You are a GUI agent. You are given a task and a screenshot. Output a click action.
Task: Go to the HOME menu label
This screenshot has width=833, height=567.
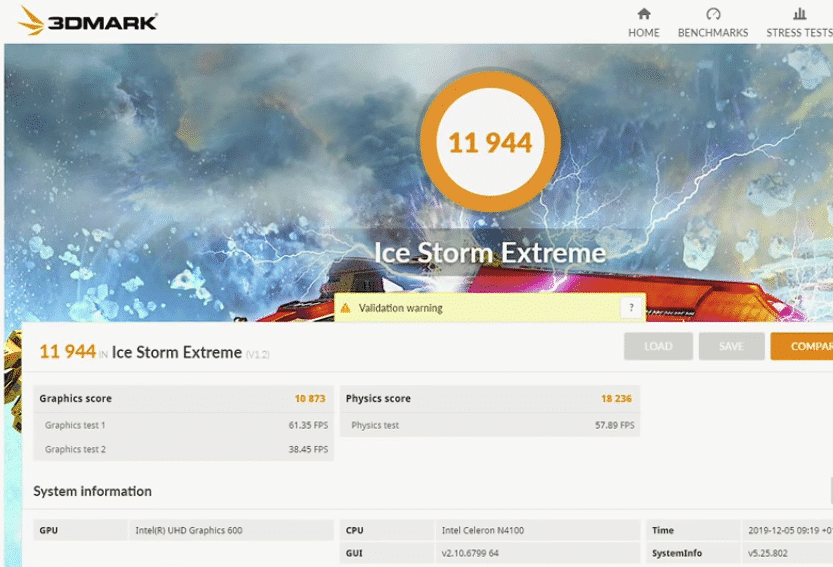(x=644, y=33)
